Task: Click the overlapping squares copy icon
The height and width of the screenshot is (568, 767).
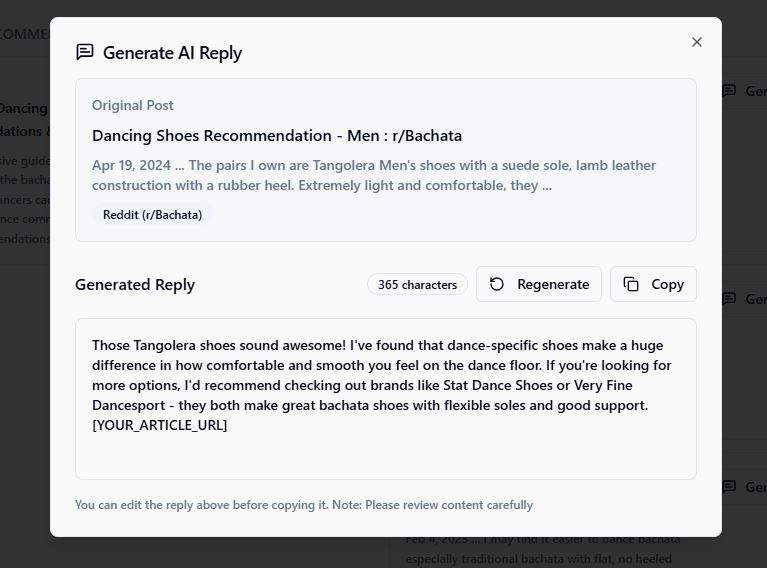Action: click(631, 284)
